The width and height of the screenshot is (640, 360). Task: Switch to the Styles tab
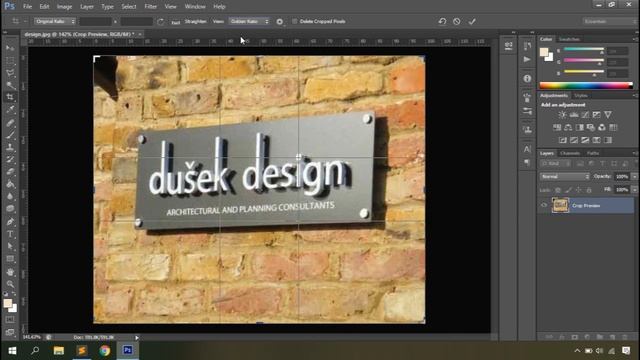580,96
